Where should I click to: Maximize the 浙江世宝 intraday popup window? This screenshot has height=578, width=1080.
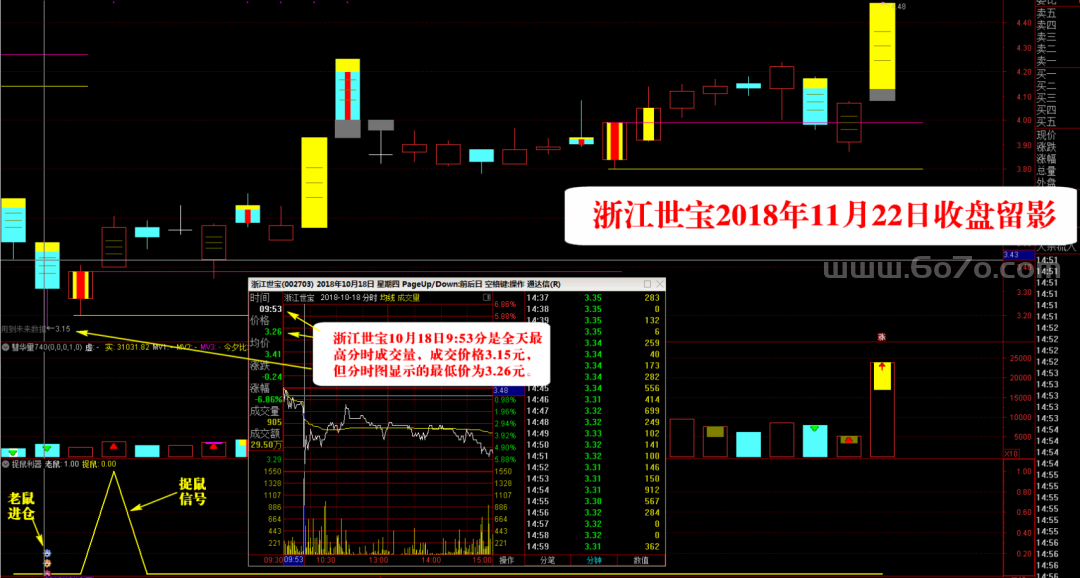(x=647, y=284)
